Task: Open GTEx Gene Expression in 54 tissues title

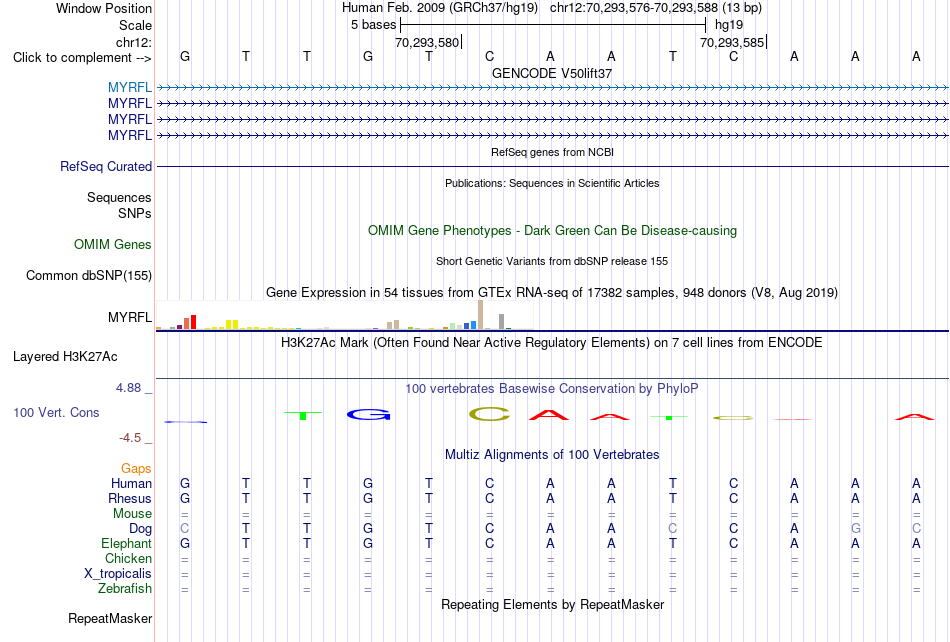Action: [552, 293]
